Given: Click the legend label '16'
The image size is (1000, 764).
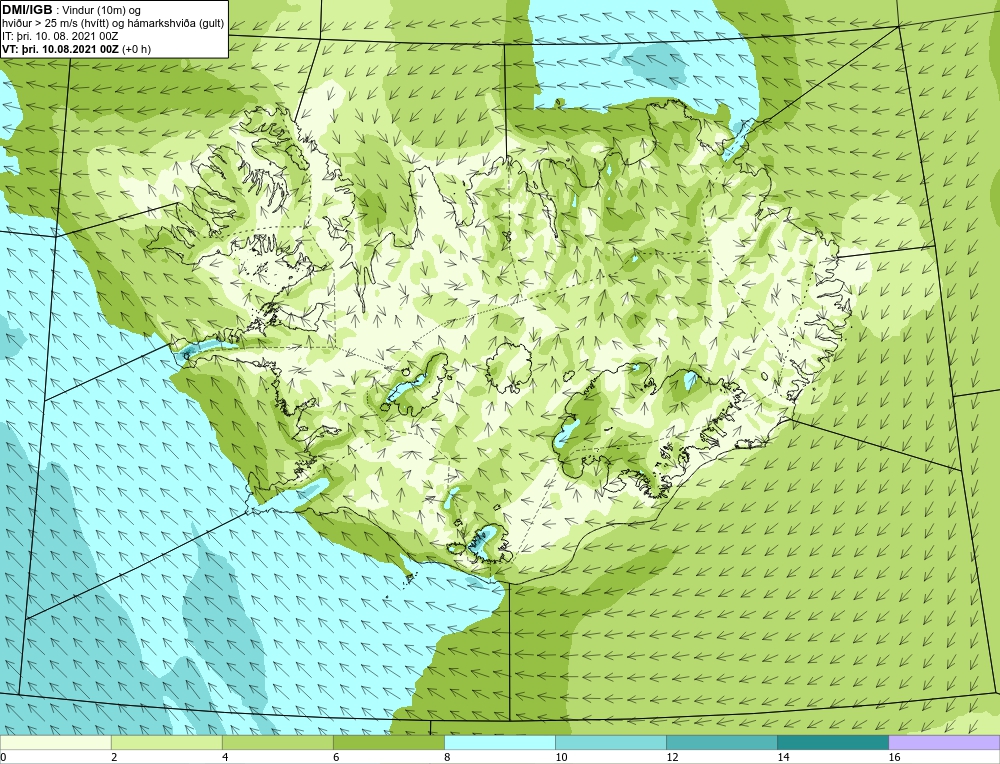Looking at the screenshot, I should pyautogui.click(x=894, y=757).
